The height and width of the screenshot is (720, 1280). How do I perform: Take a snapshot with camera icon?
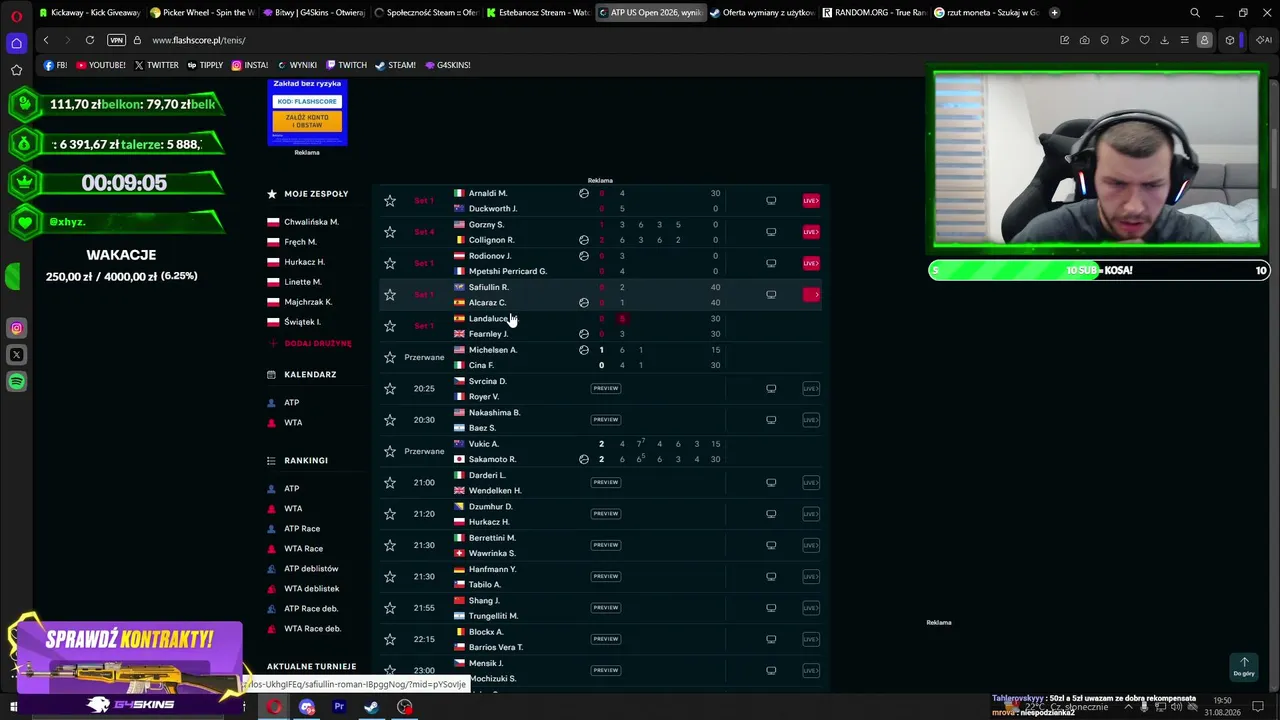[1085, 40]
